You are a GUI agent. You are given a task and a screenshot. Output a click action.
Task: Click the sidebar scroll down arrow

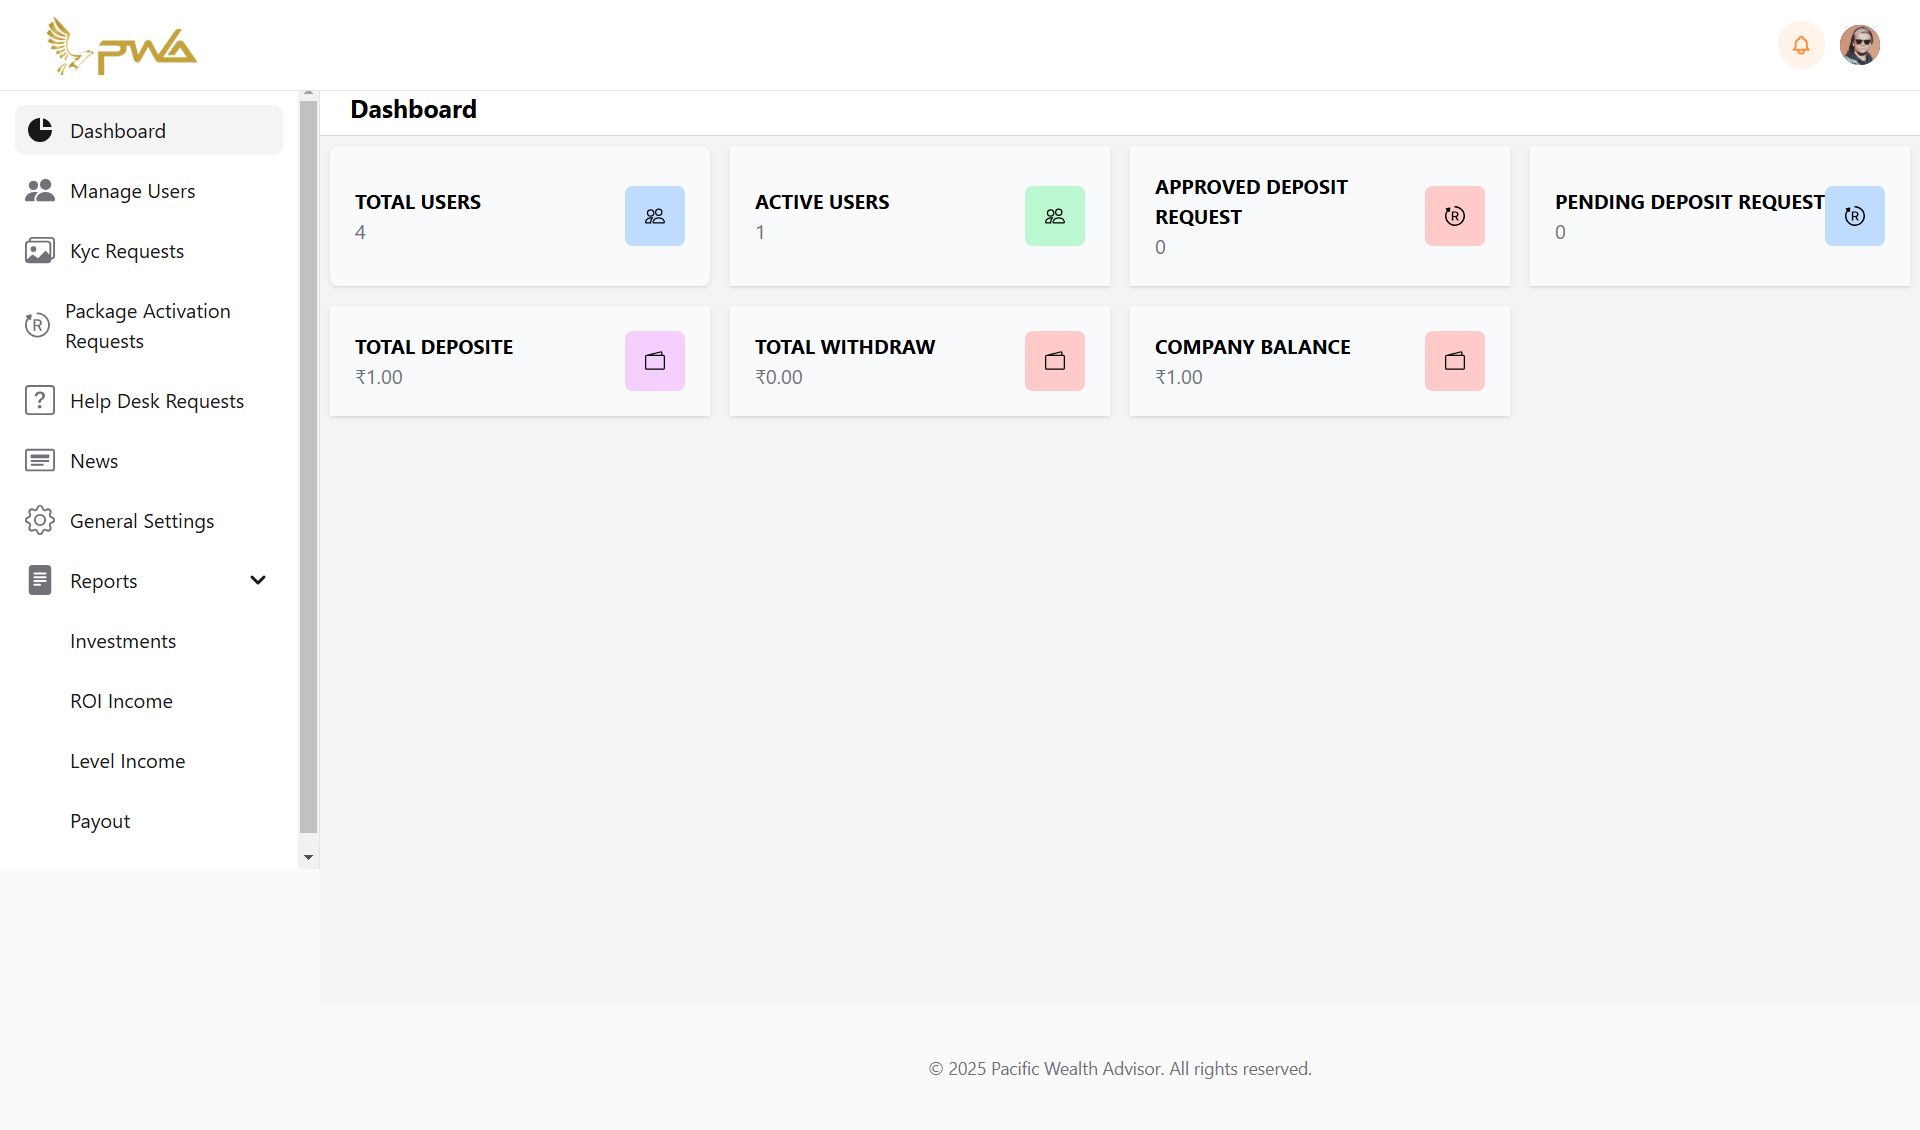coord(308,857)
